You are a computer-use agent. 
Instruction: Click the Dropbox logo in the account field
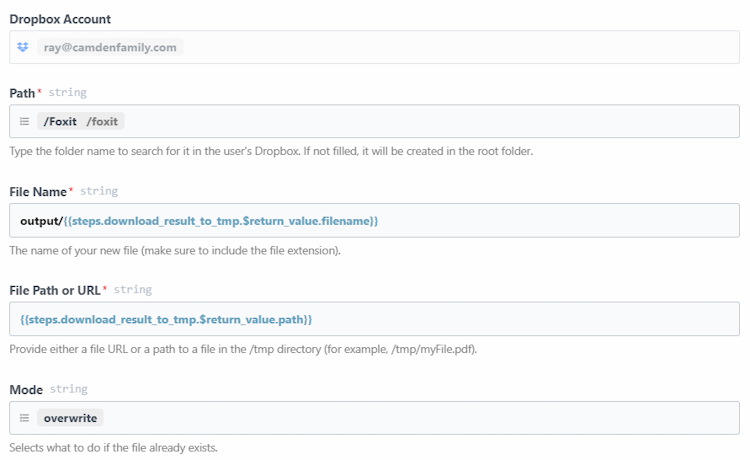tap(23, 47)
